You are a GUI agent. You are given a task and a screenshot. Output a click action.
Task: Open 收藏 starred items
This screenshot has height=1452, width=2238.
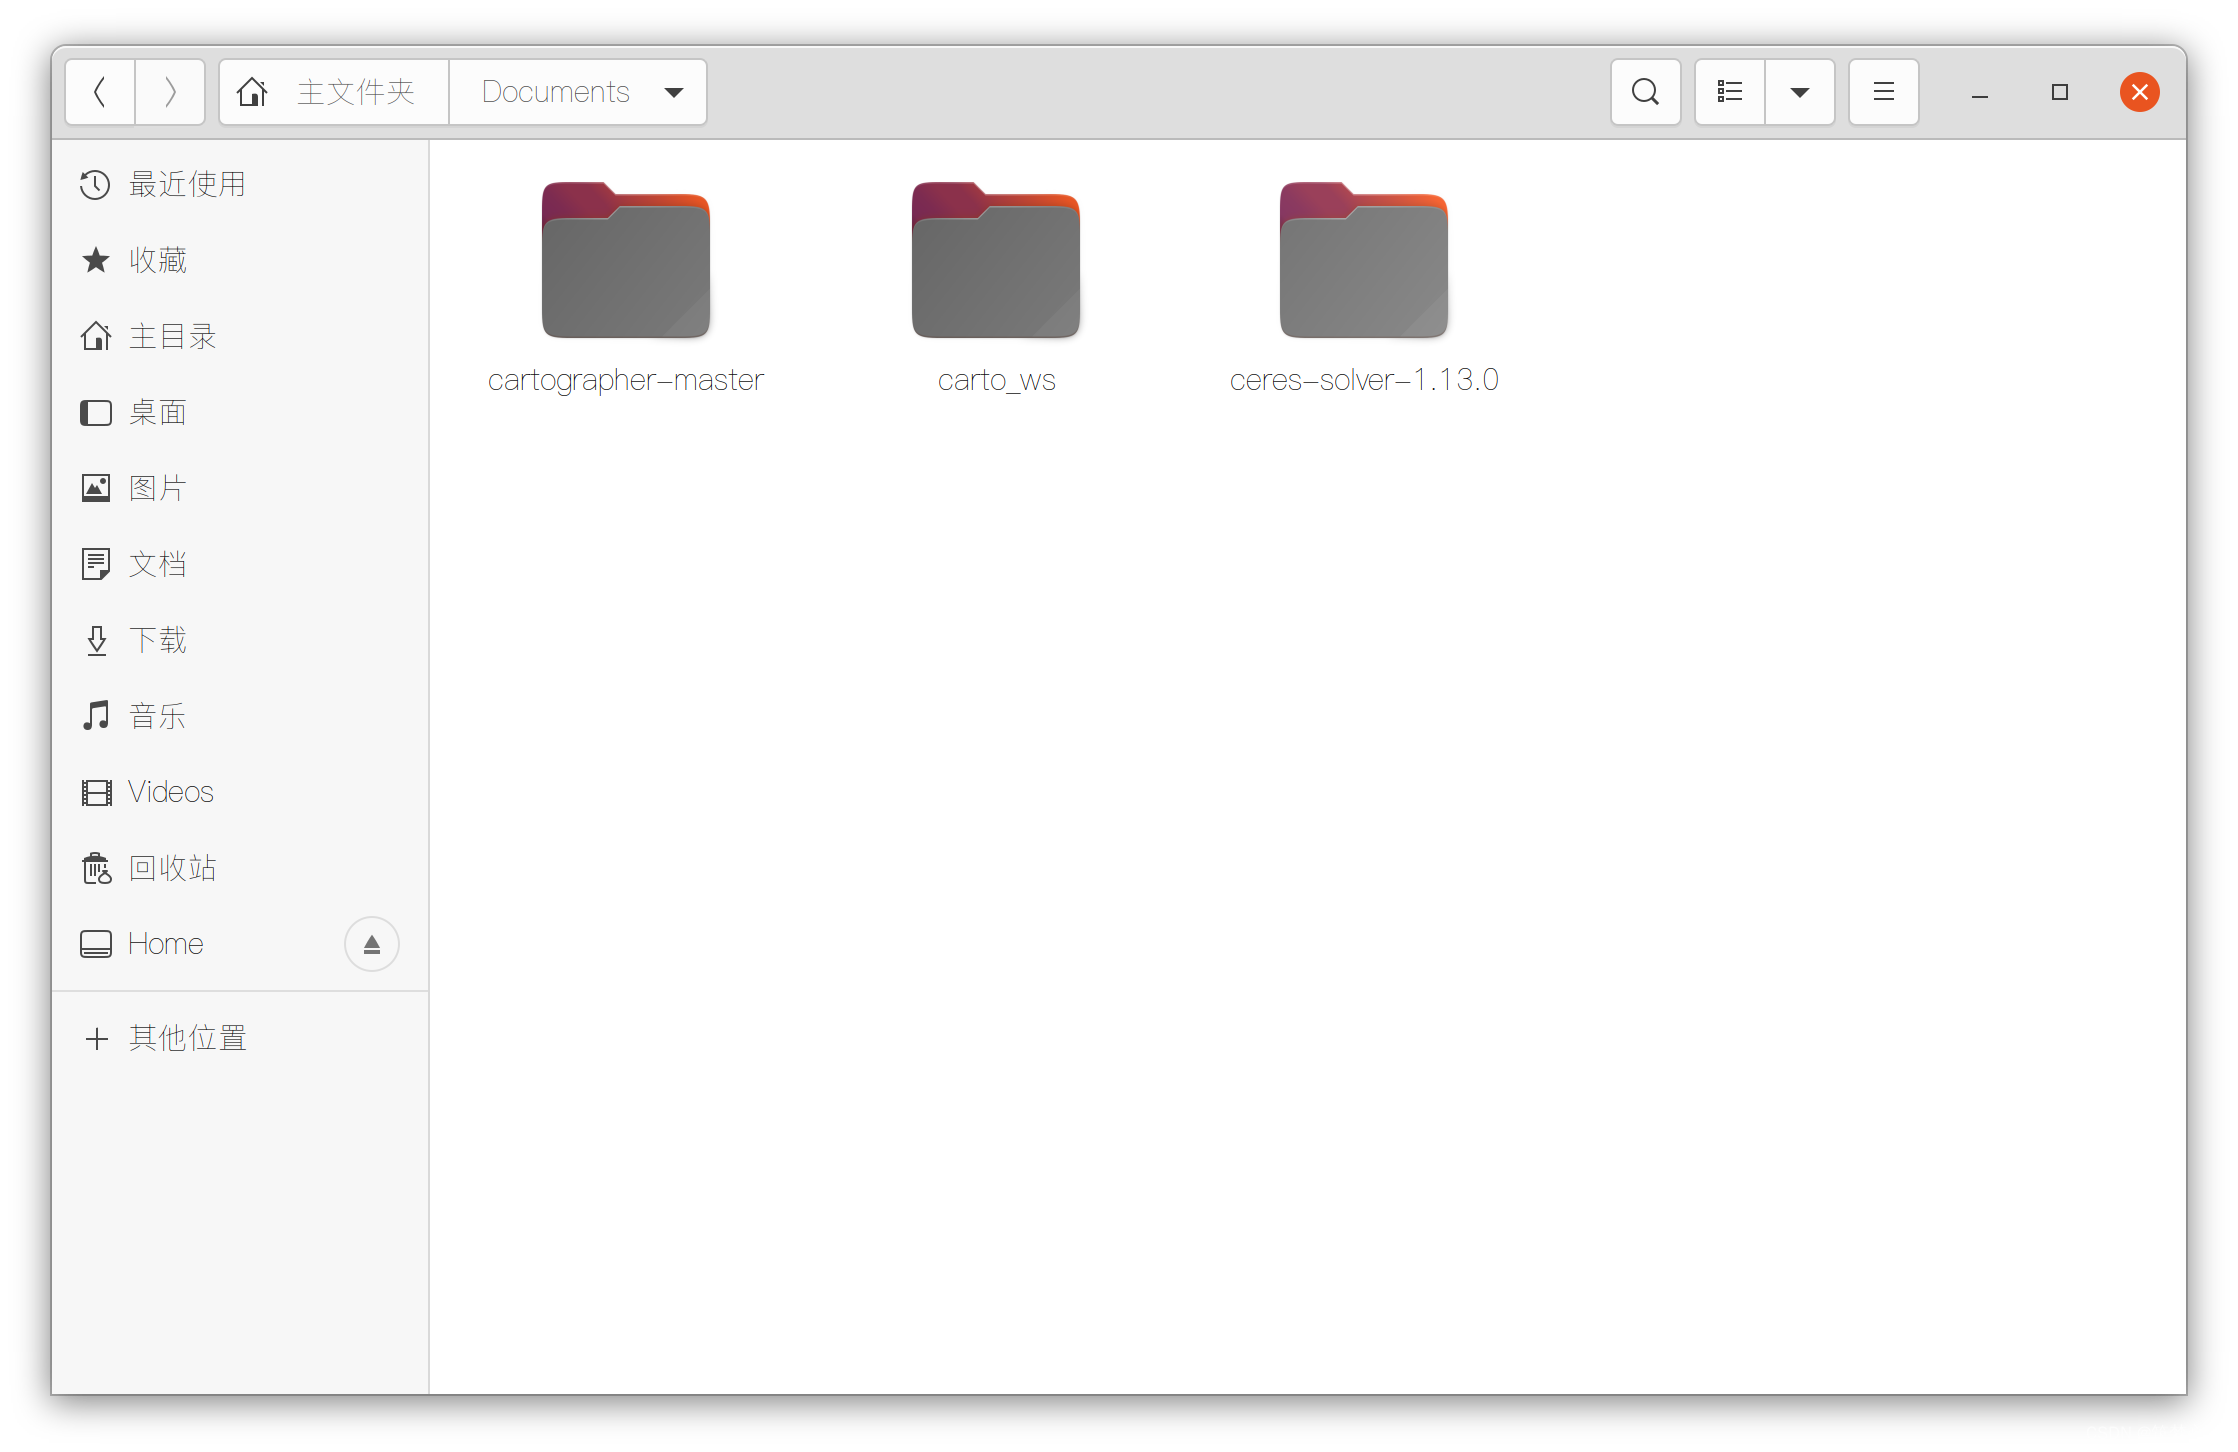pyautogui.click(x=158, y=260)
